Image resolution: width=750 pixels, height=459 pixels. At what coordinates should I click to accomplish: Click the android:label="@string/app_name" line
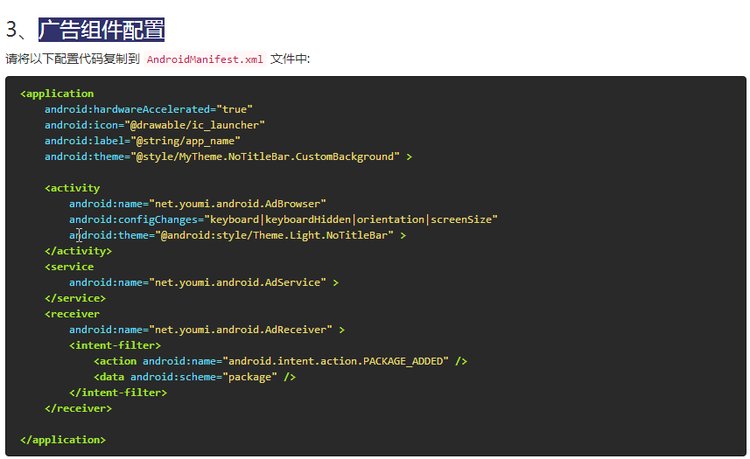142,141
